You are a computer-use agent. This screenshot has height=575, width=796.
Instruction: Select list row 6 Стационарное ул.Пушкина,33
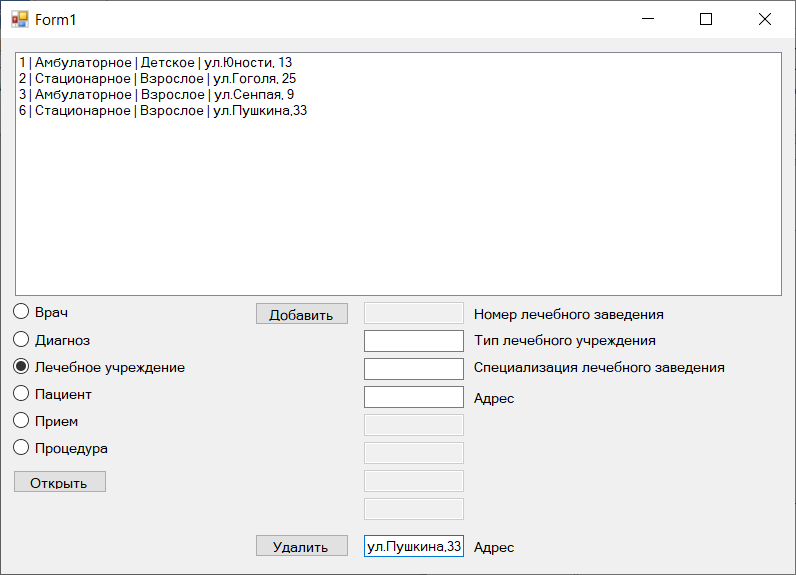[398, 111]
